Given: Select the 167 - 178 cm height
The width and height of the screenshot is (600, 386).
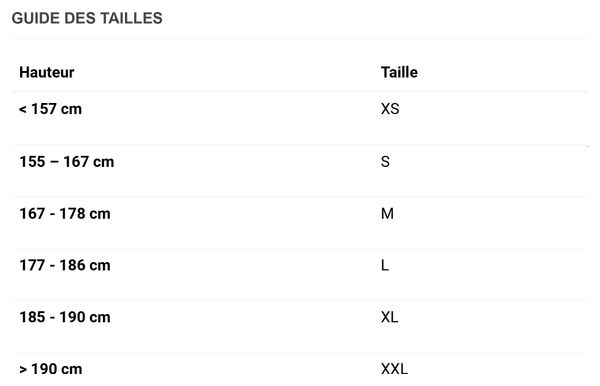Looking at the screenshot, I should click(65, 213).
